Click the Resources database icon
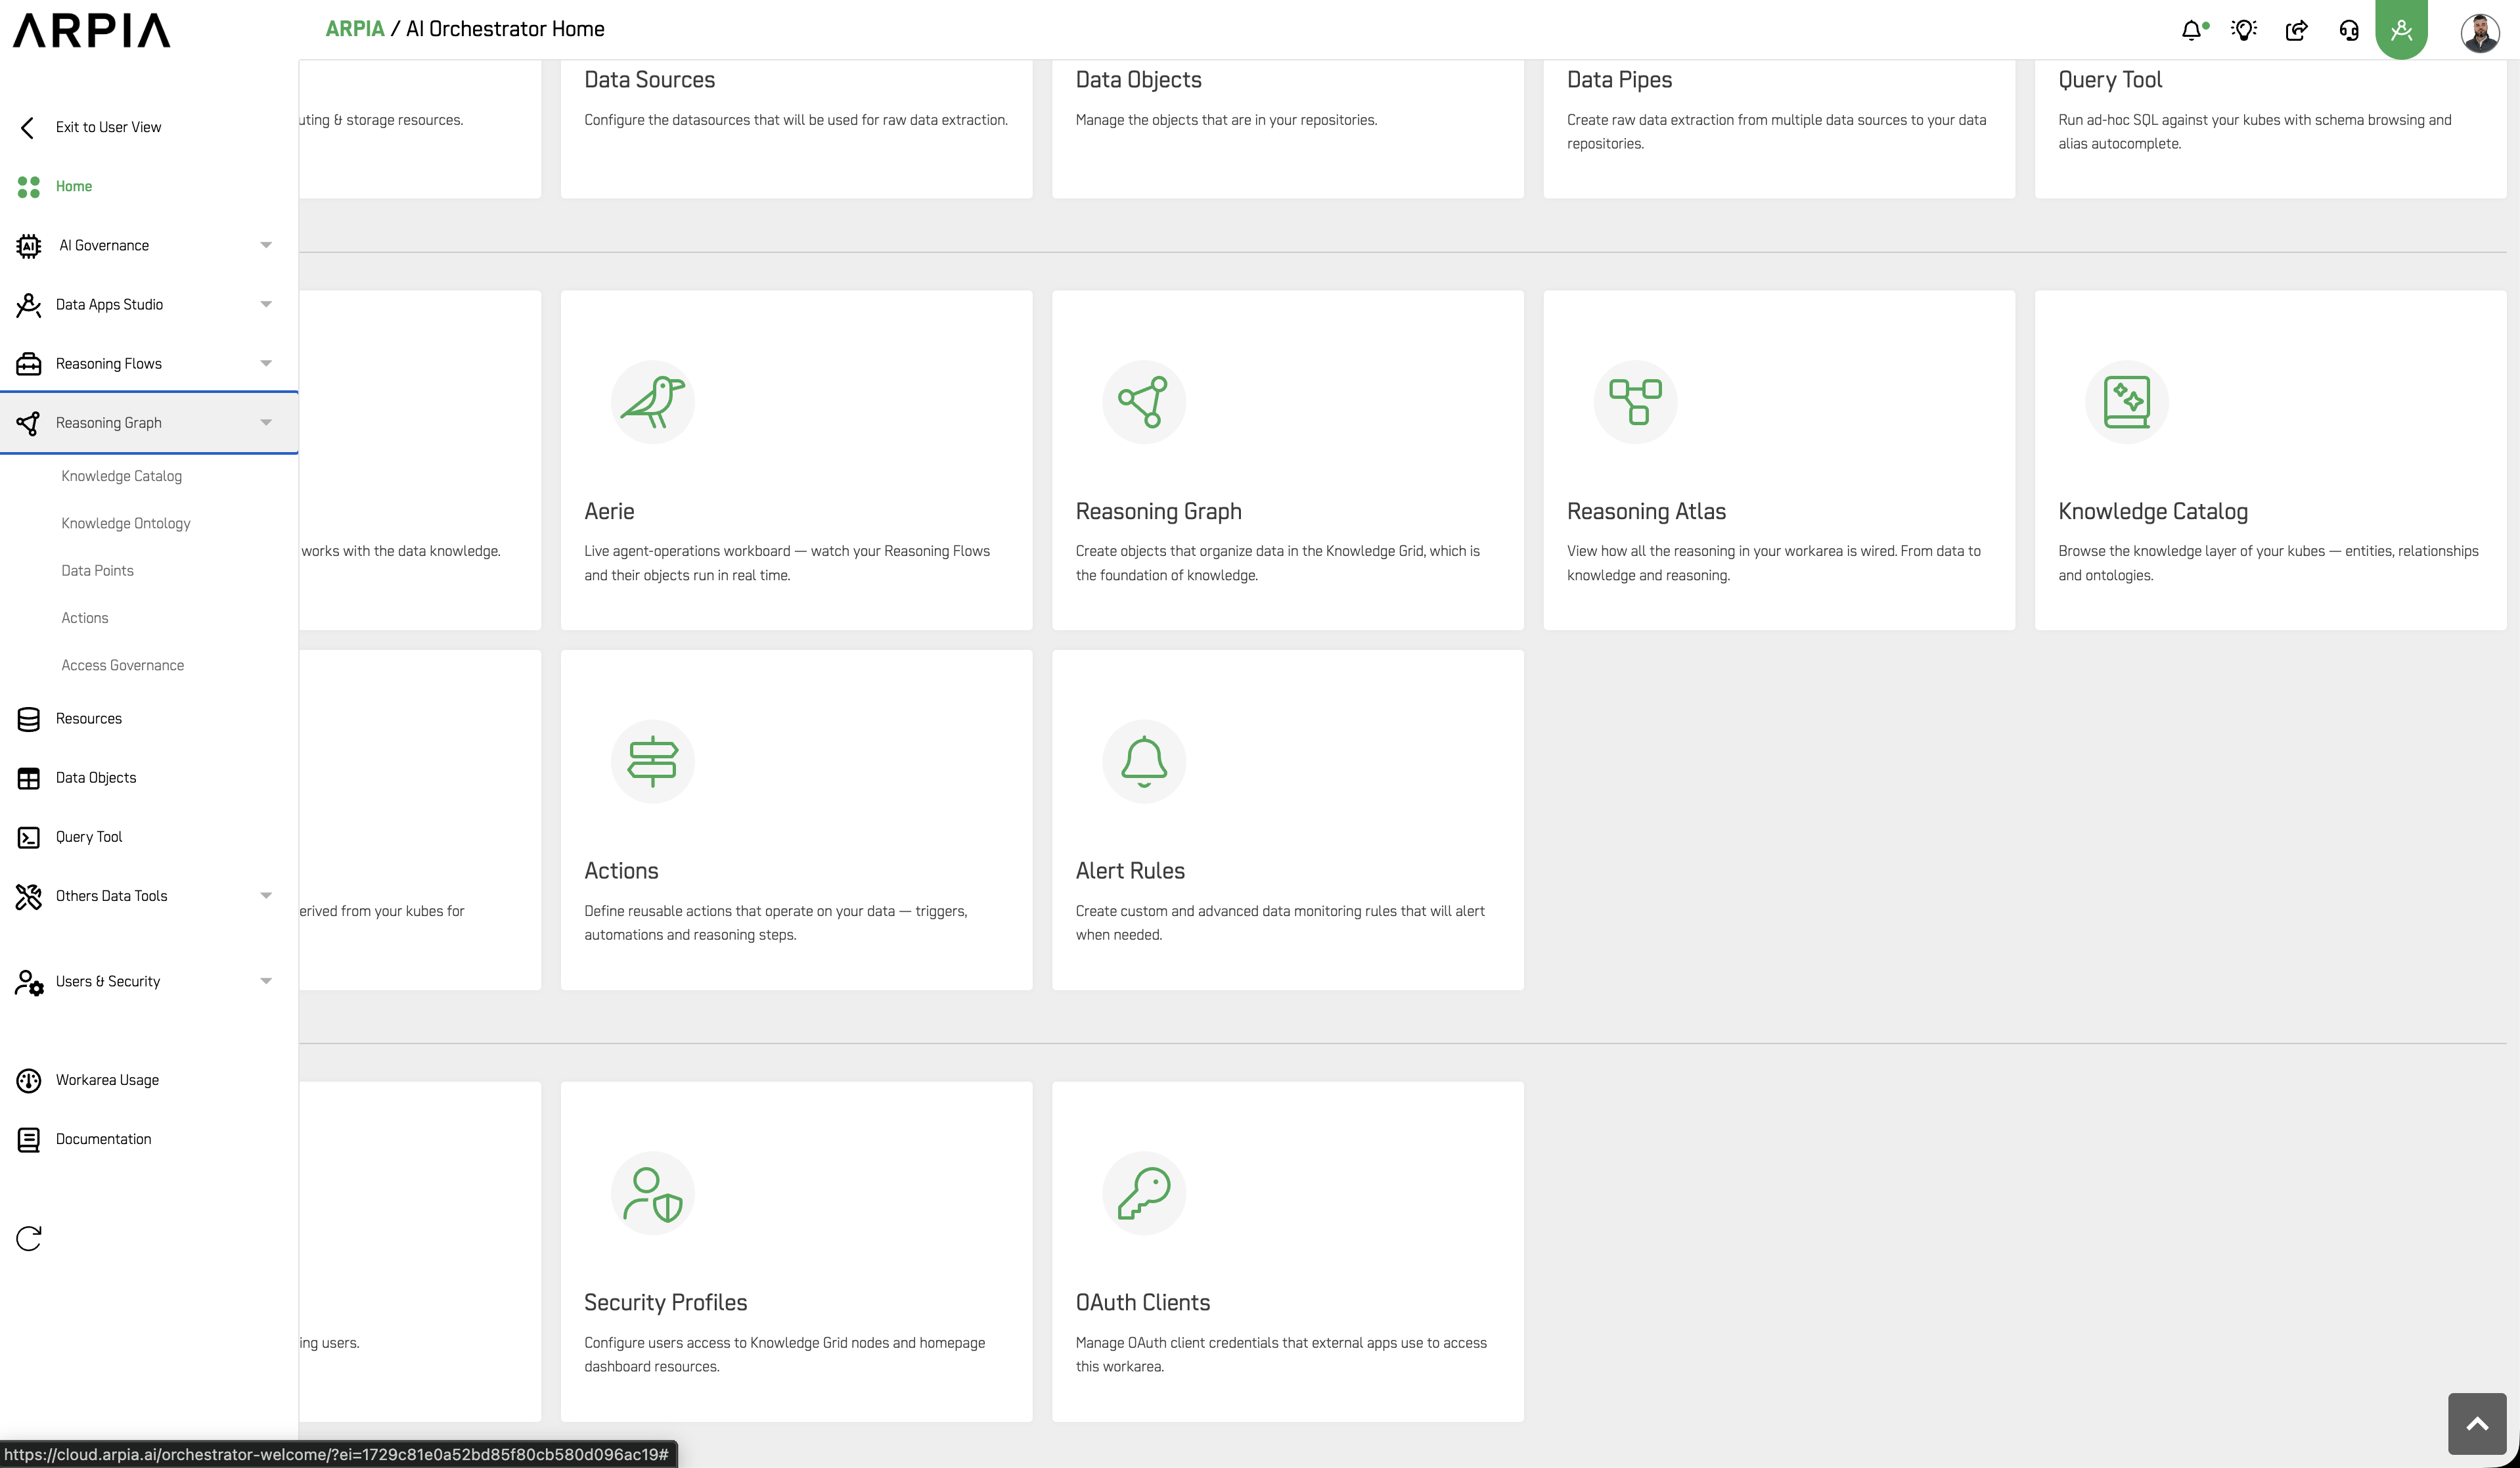Image resolution: width=2520 pixels, height=1468 pixels. (29, 719)
